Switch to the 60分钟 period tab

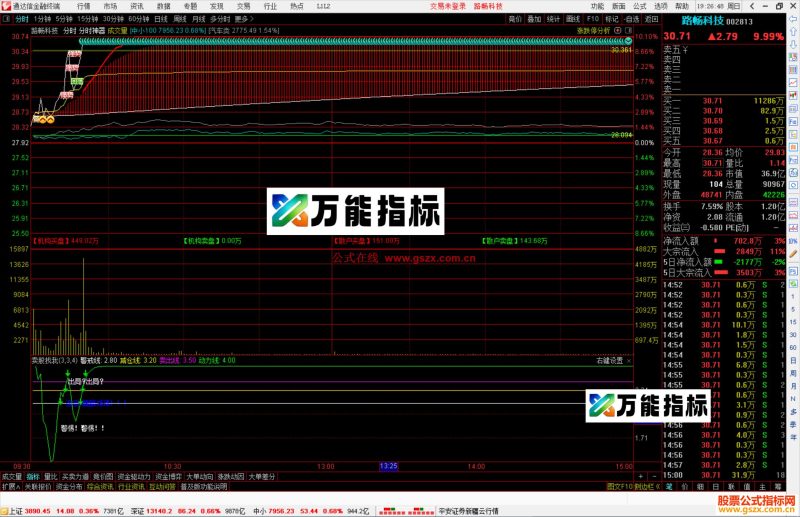tap(138, 19)
